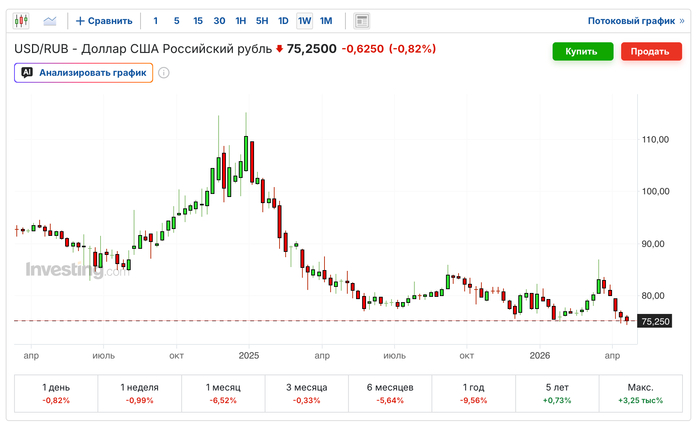Select the 1M timeframe interval
Viewport: 700px width, 429px height.
point(326,20)
